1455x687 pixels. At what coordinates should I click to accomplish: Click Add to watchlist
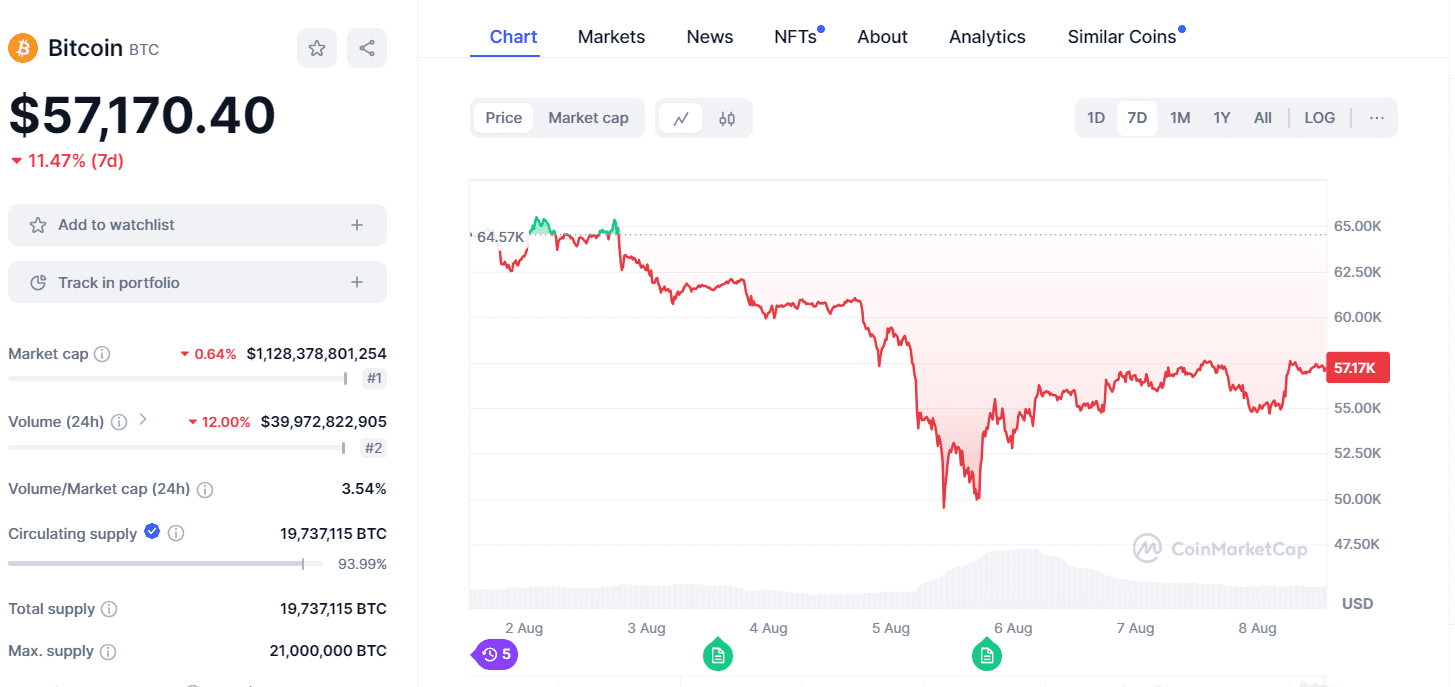coord(197,225)
